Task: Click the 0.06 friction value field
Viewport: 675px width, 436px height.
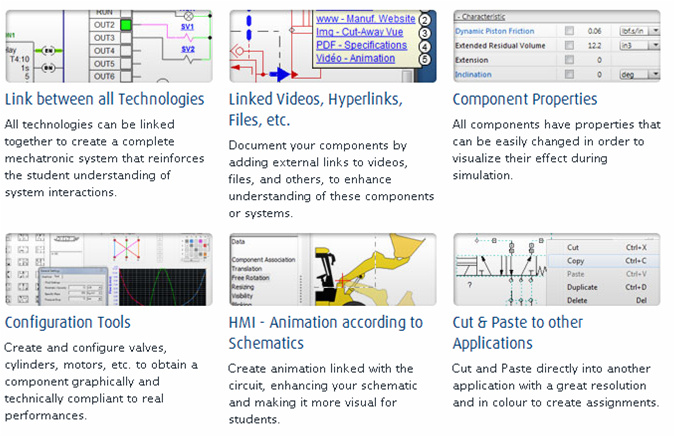Action: tap(594, 31)
